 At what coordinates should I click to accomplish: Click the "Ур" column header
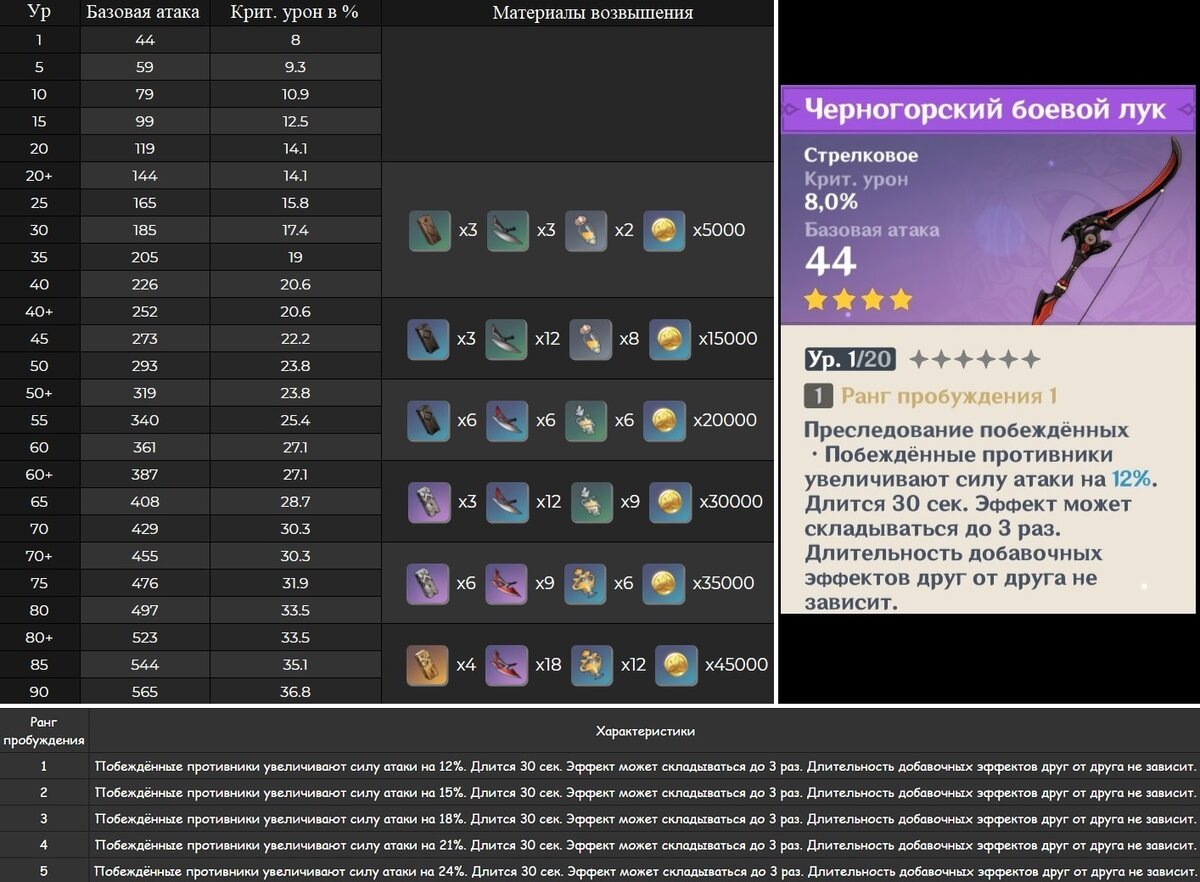tap(39, 12)
